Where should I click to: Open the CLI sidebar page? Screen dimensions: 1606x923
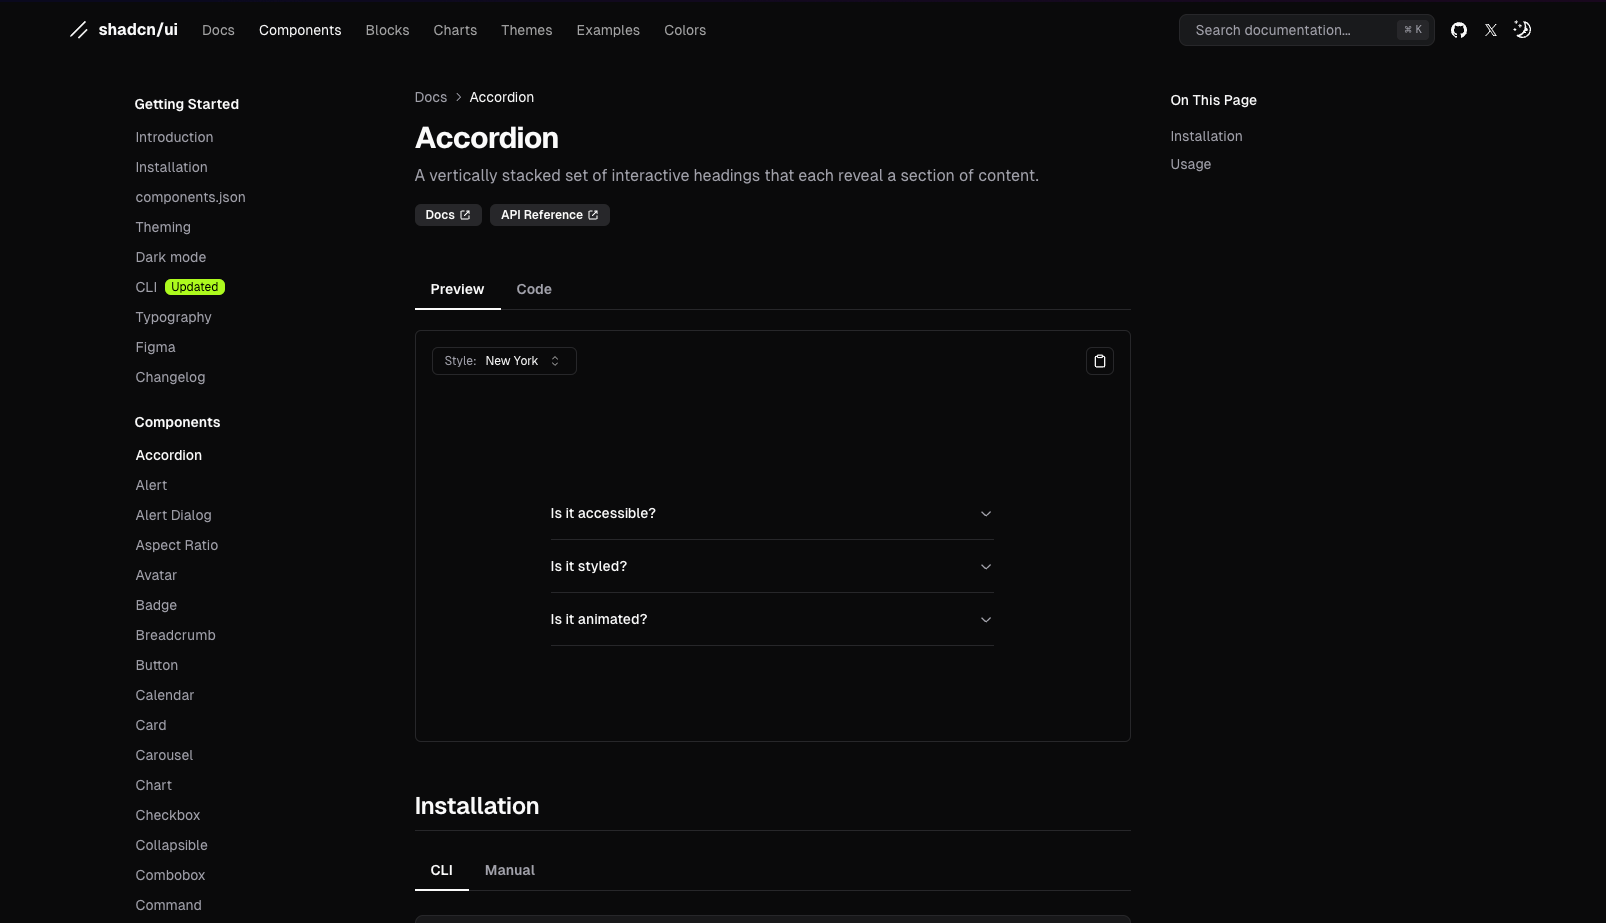pyautogui.click(x=146, y=287)
